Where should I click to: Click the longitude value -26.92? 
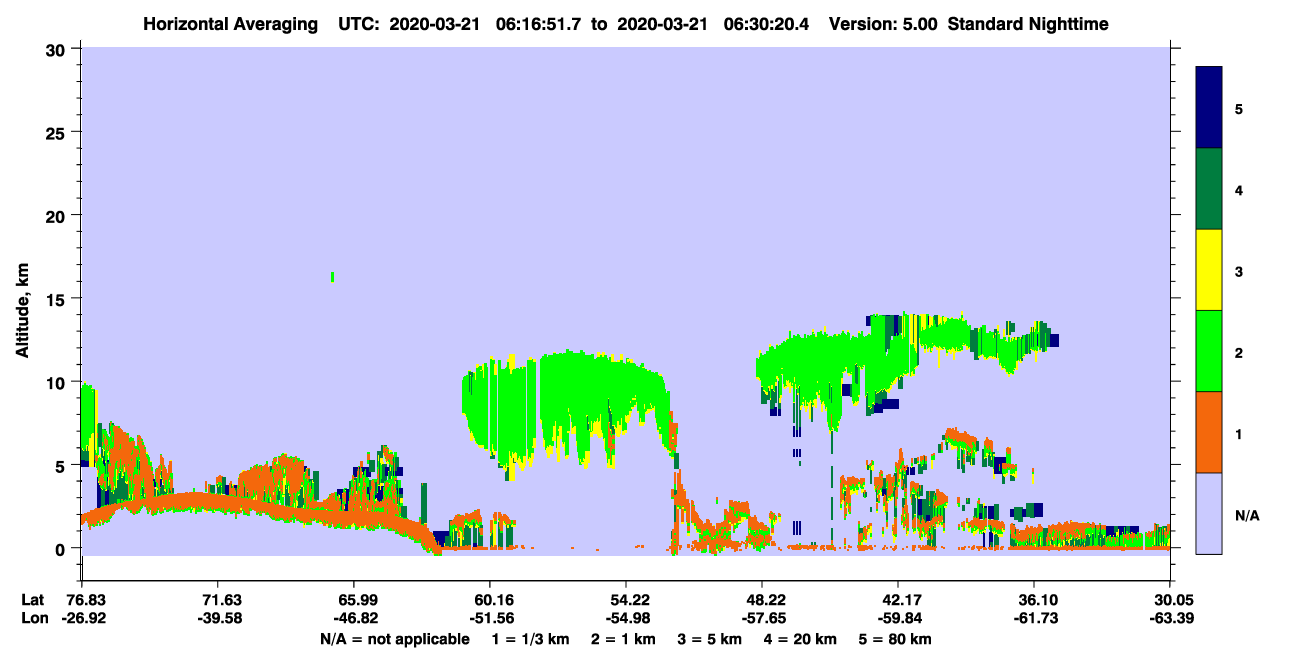(82, 618)
